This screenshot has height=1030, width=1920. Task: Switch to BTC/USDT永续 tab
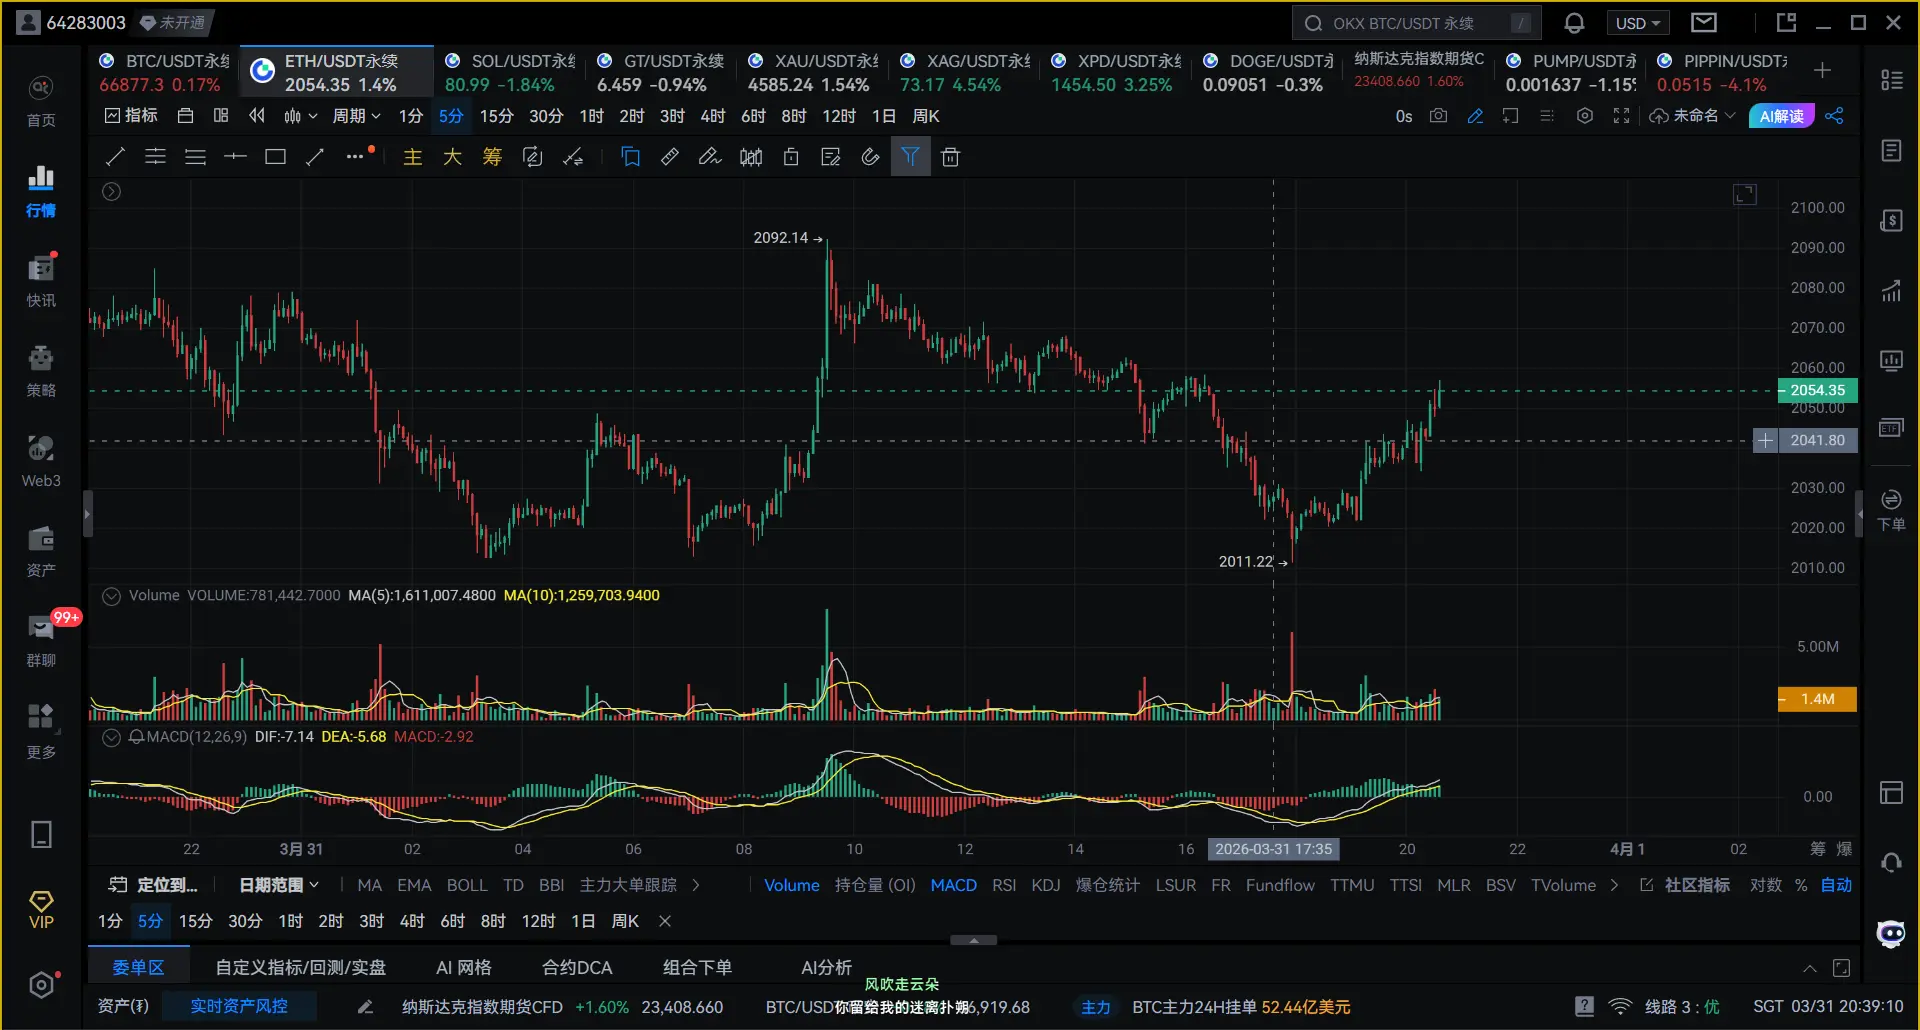[x=165, y=73]
